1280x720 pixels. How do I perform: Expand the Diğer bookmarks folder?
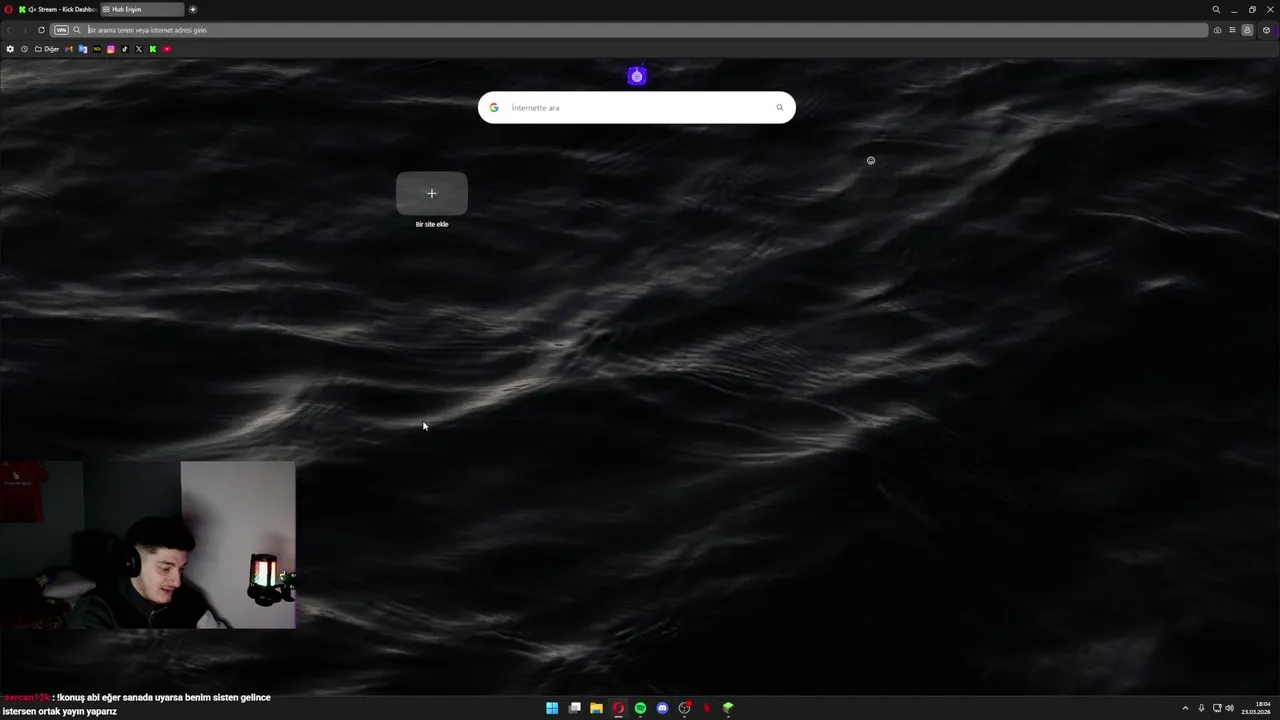point(47,49)
